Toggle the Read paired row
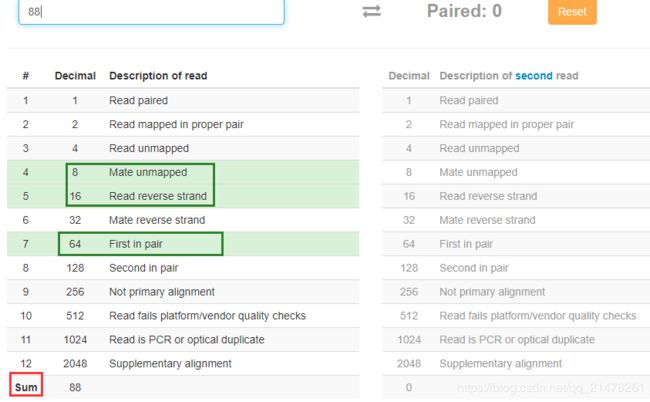650x402 pixels. coord(183,100)
